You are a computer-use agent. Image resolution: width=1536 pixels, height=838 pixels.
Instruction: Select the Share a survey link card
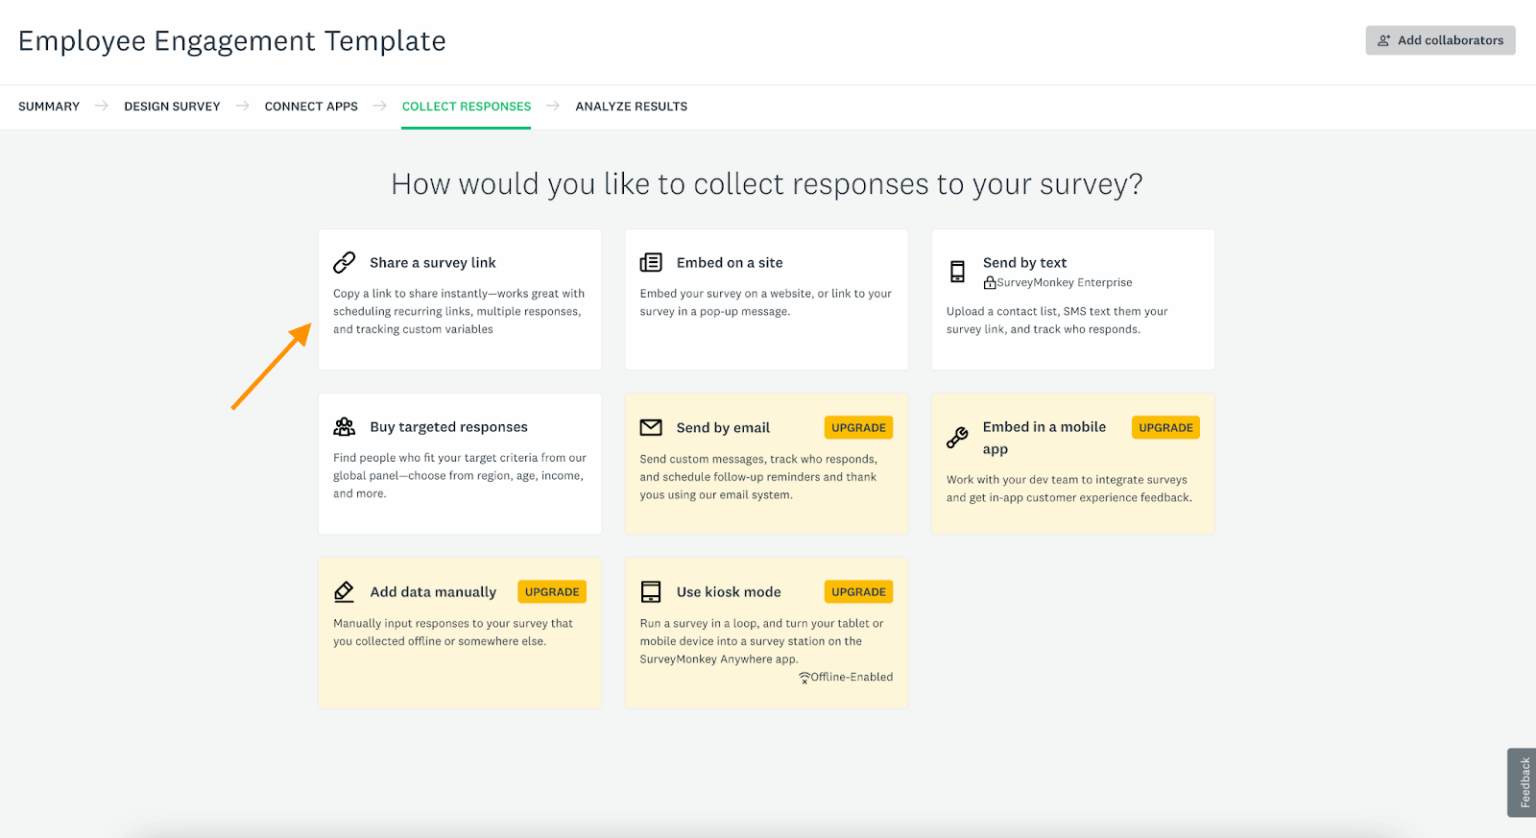(459, 298)
